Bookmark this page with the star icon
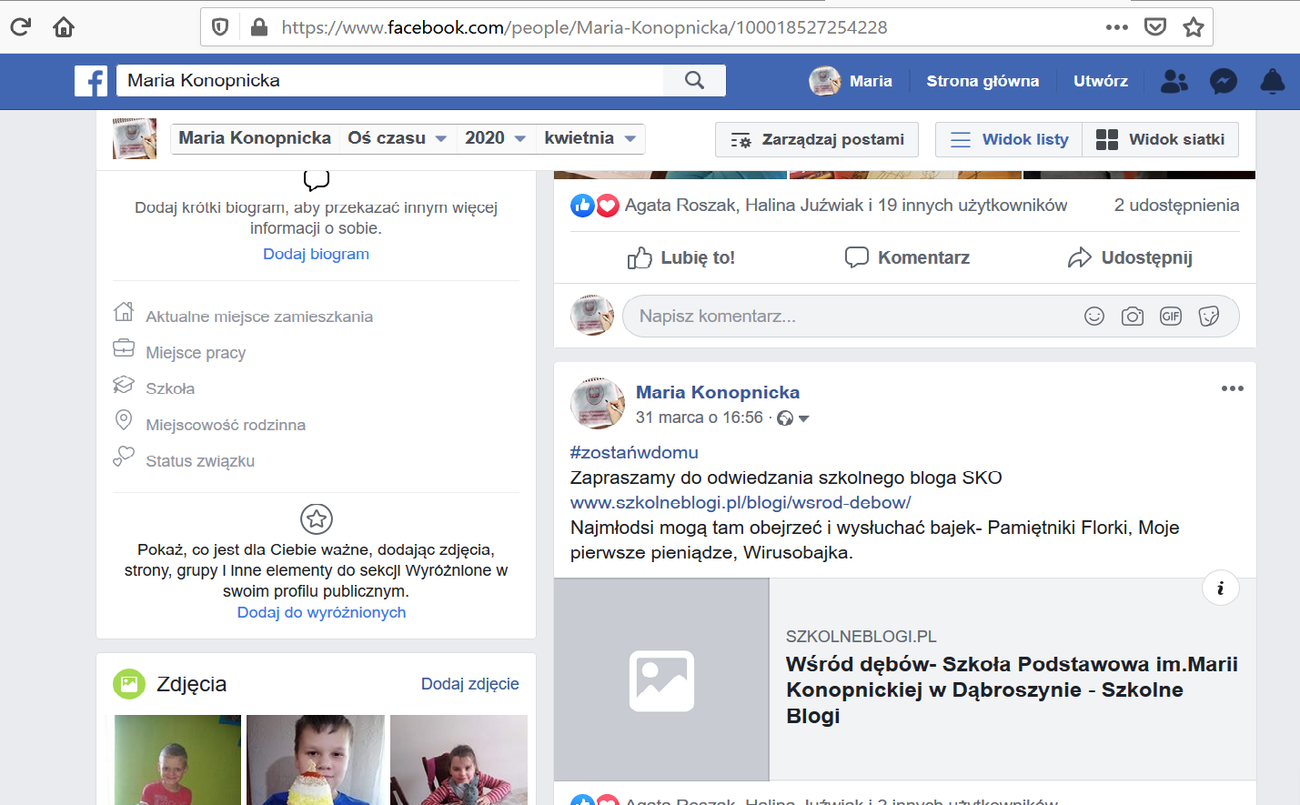 click(1193, 27)
